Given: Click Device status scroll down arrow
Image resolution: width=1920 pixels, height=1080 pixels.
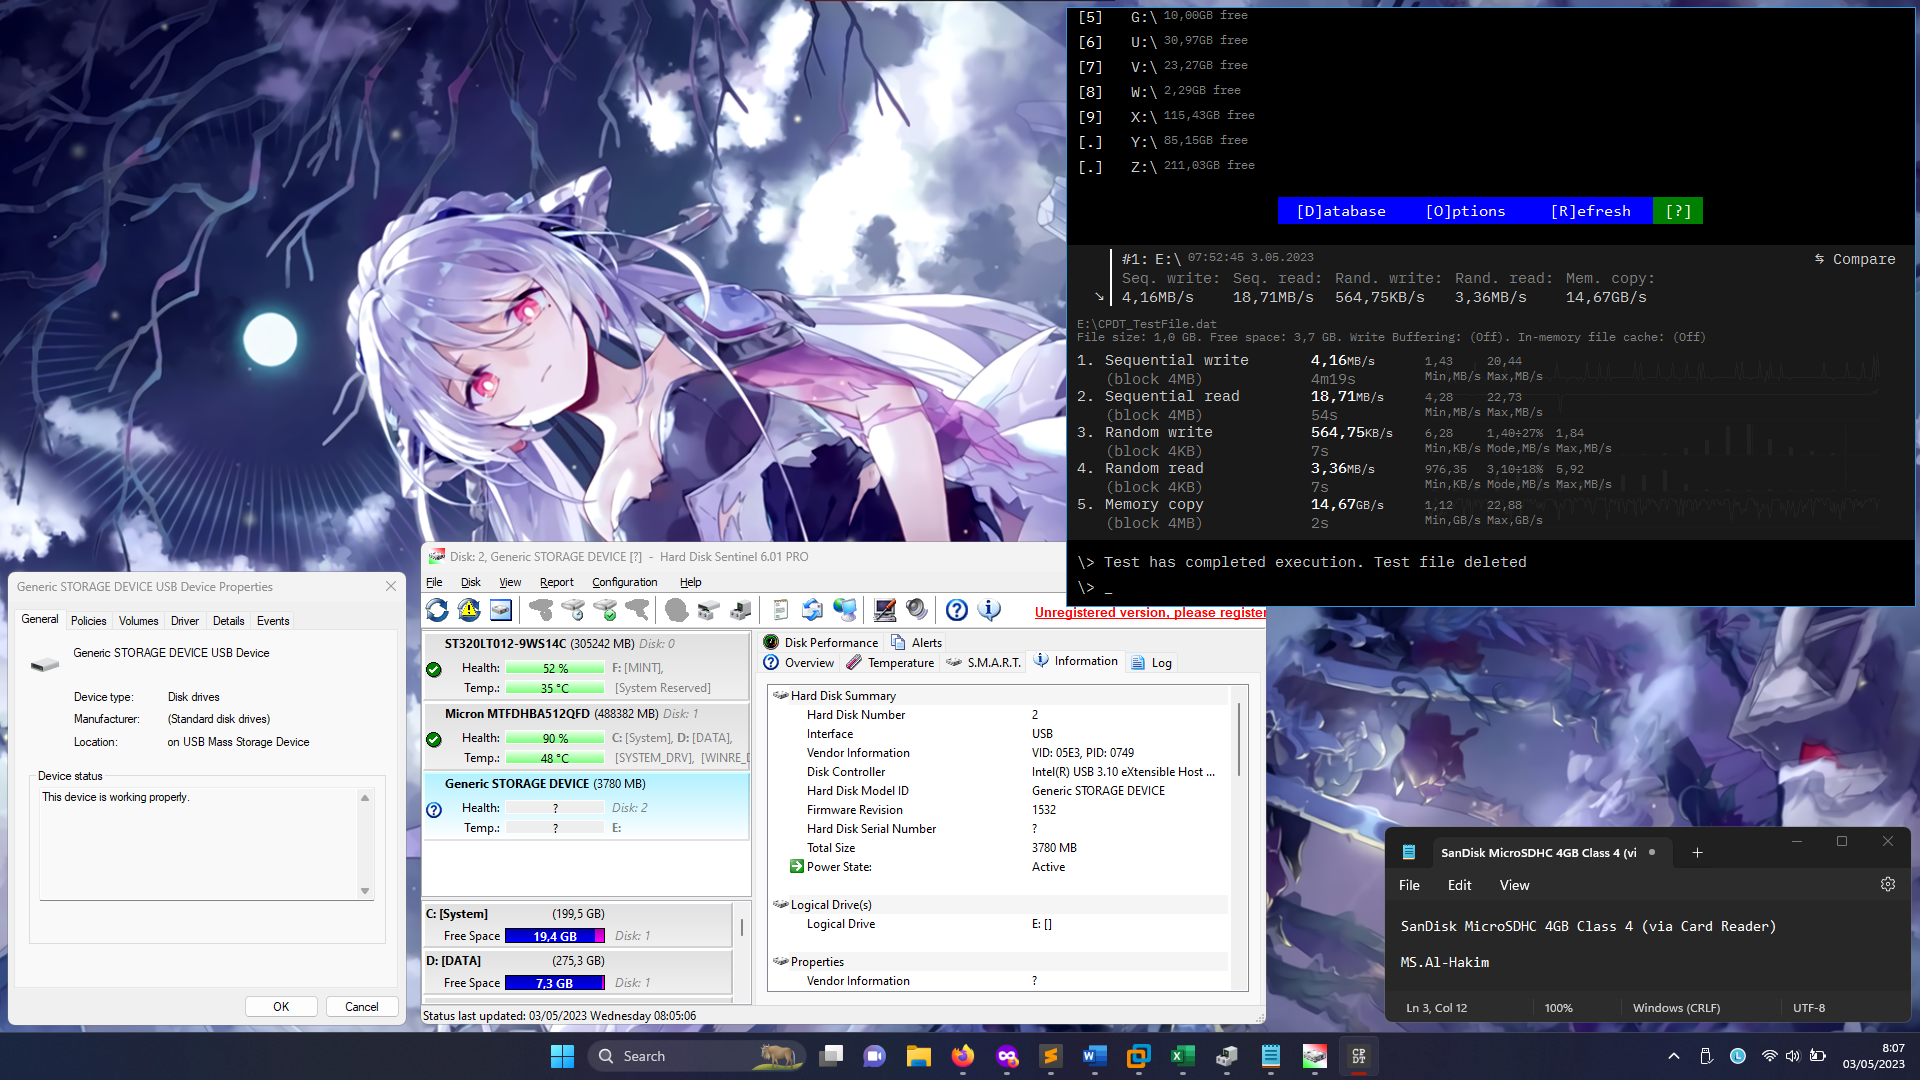Looking at the screenshot, I should 365,891.
